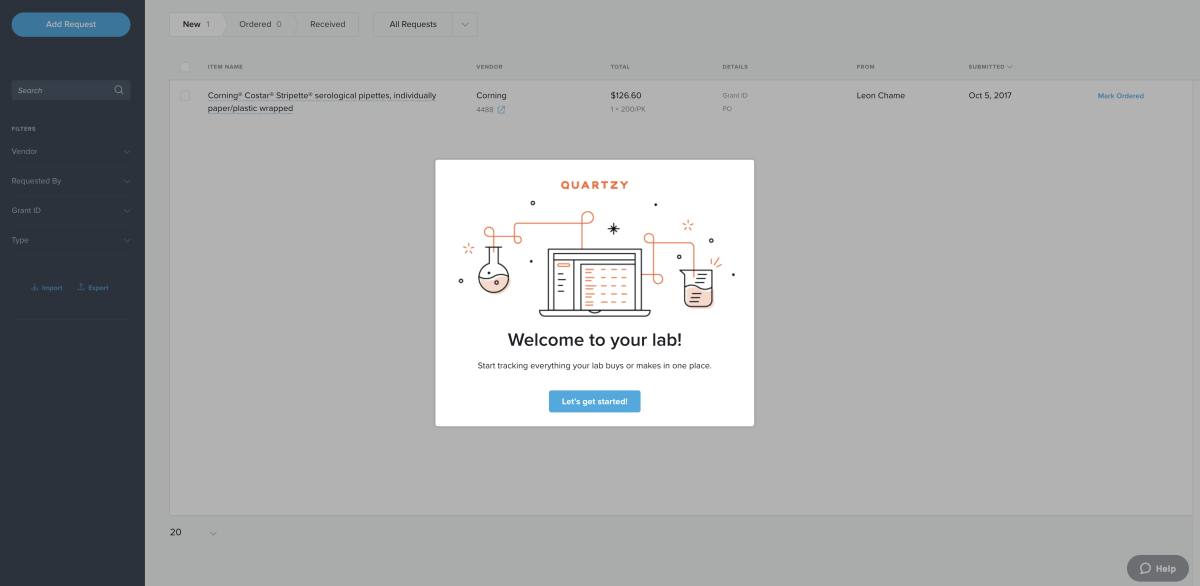Click the Vendor column header
This screenshot has width=1200, height=586.
tap(489, 67)
